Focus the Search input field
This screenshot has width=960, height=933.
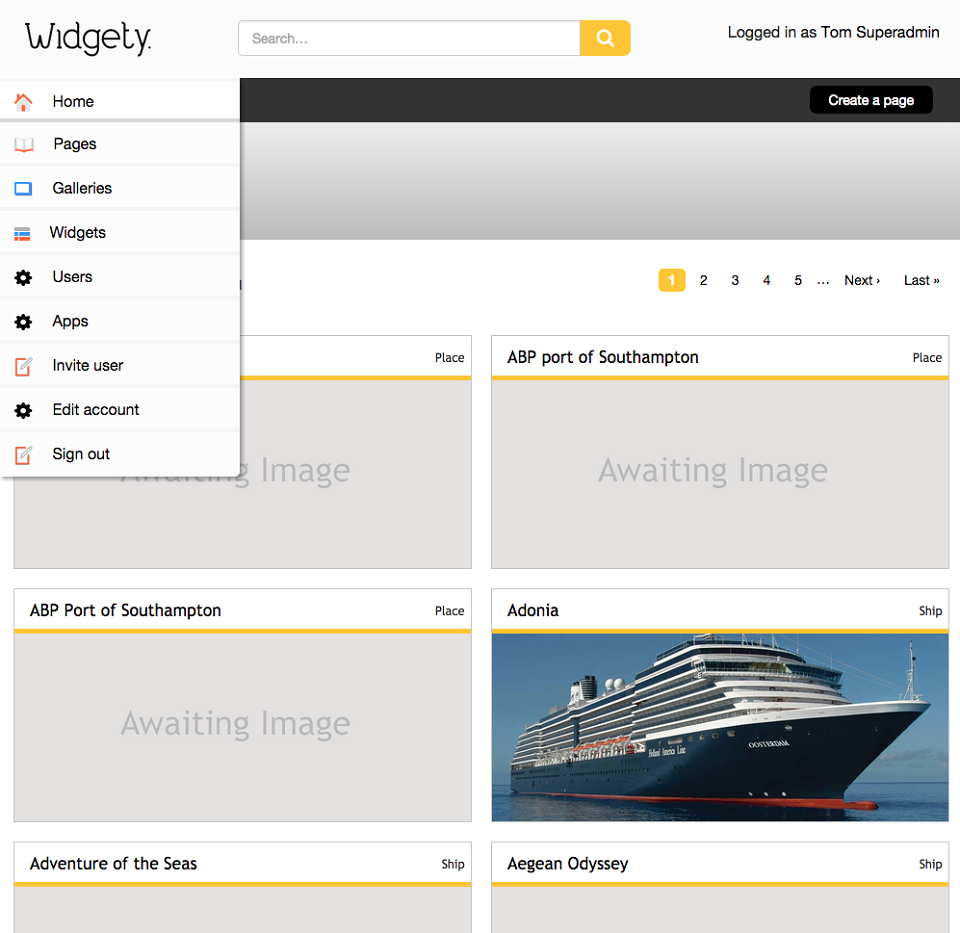[409, 38]
